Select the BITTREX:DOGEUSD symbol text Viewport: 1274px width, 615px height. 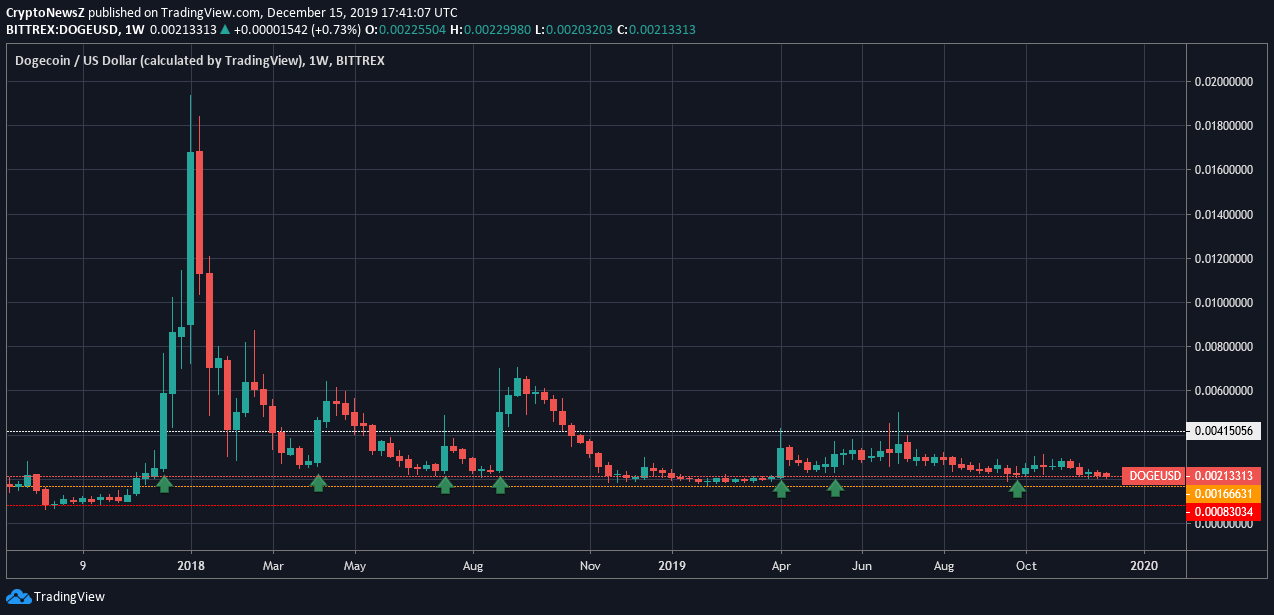pyautogui.click(x=61, y=30)
